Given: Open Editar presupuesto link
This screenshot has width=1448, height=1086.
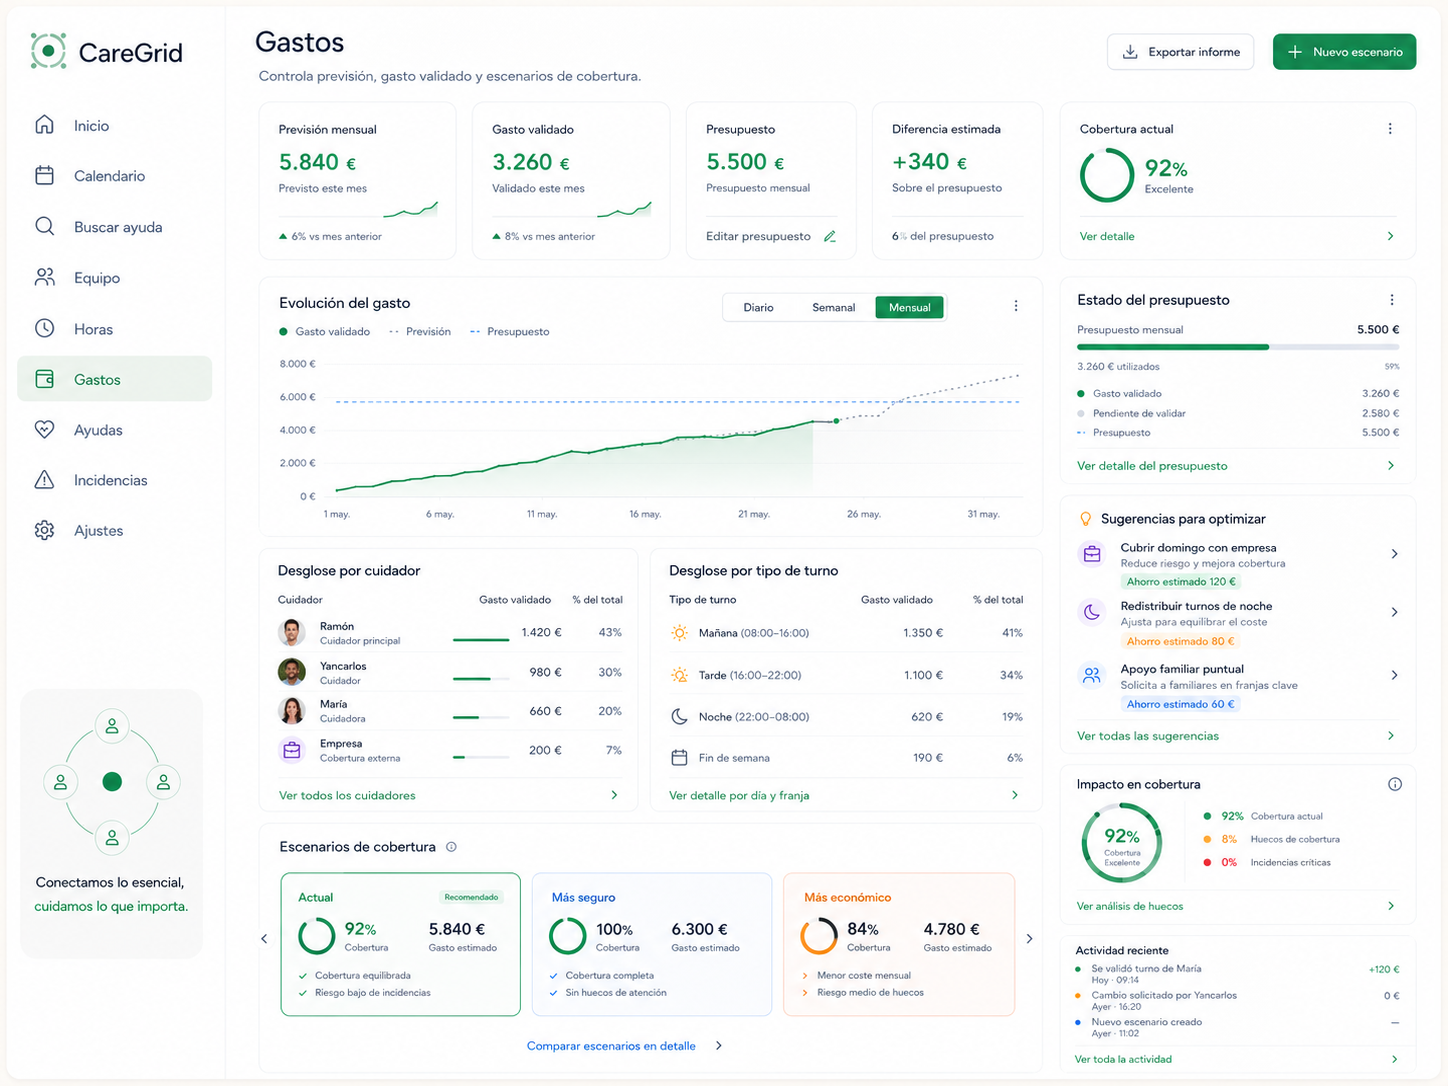Looking at the screenshot, I should point(758,236).
